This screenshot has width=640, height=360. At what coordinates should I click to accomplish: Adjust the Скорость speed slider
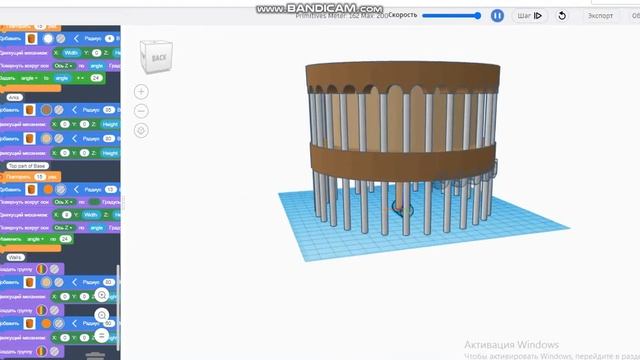(x=451, y=16)
